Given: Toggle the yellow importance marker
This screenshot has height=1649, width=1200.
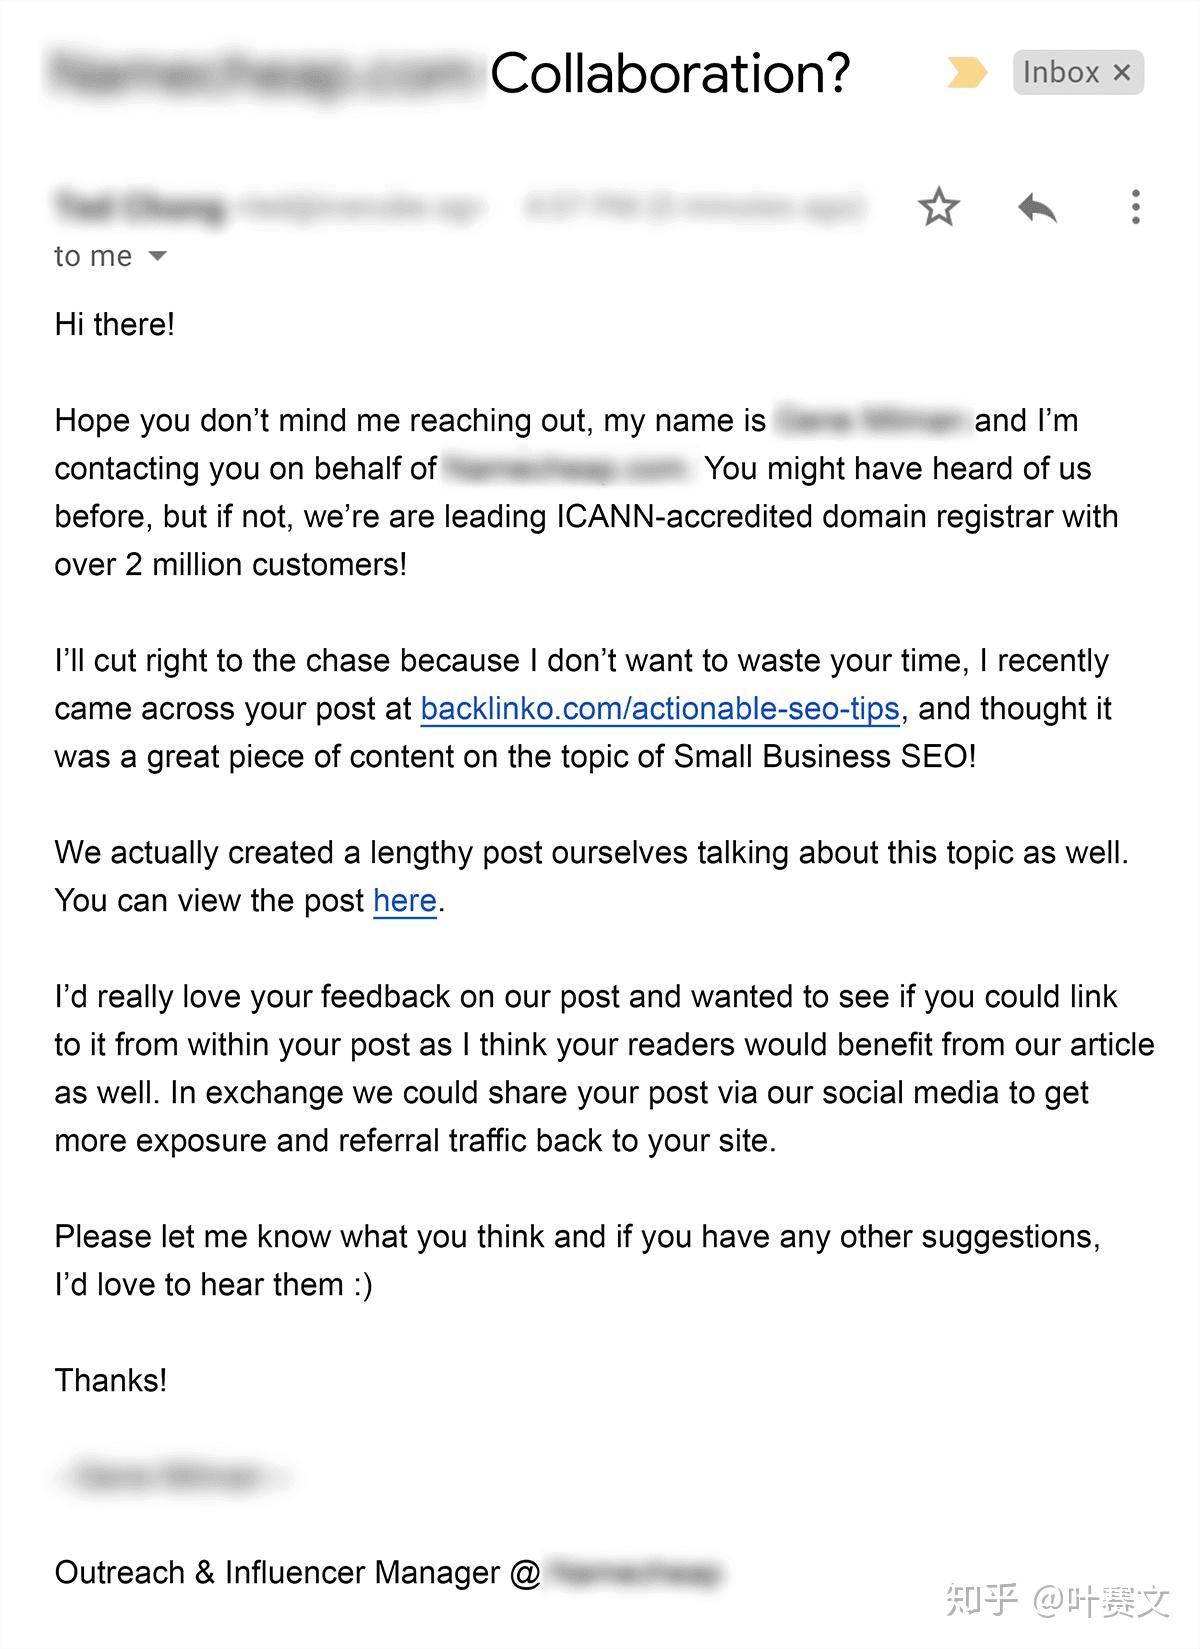Looking at the screenshot, I should pos(966,73).
